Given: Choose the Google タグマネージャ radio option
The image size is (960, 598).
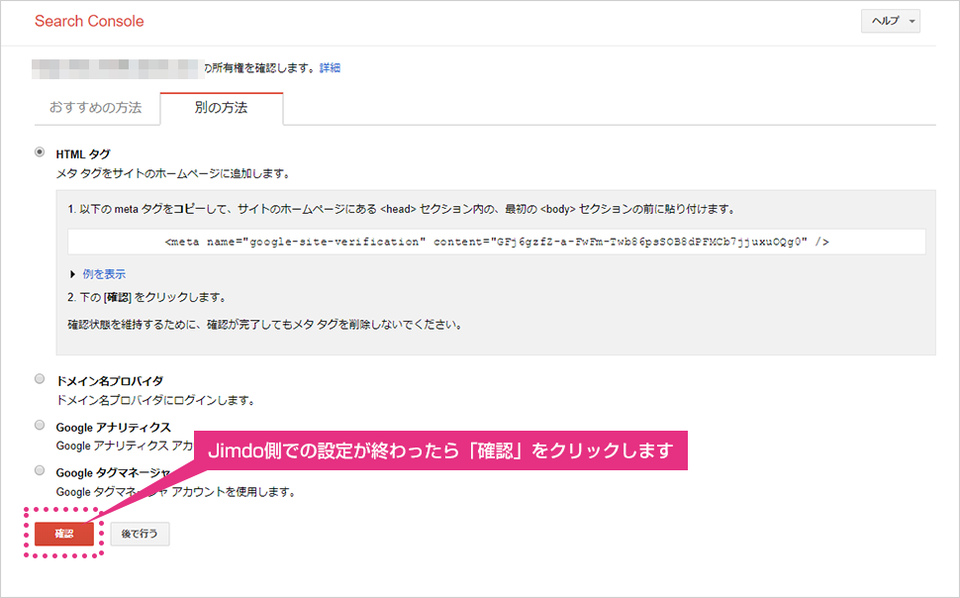Looking at the screenshot, I should click(x=40, y=470).
